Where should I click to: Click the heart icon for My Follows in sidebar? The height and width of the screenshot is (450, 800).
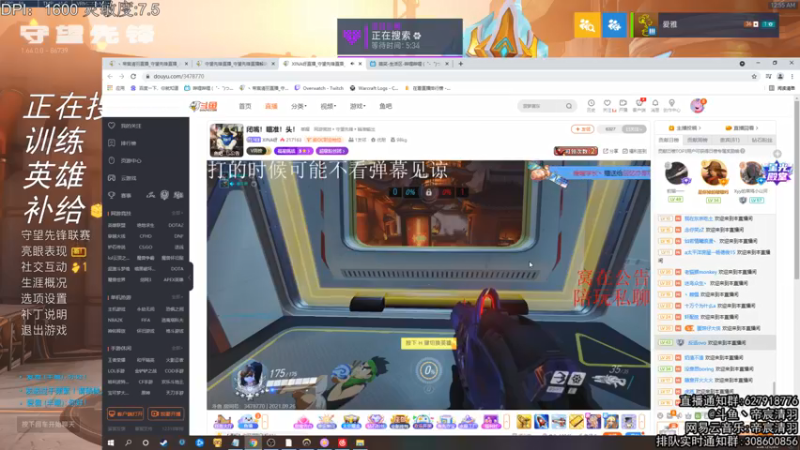pyautogui.click(x=112, y=126)
